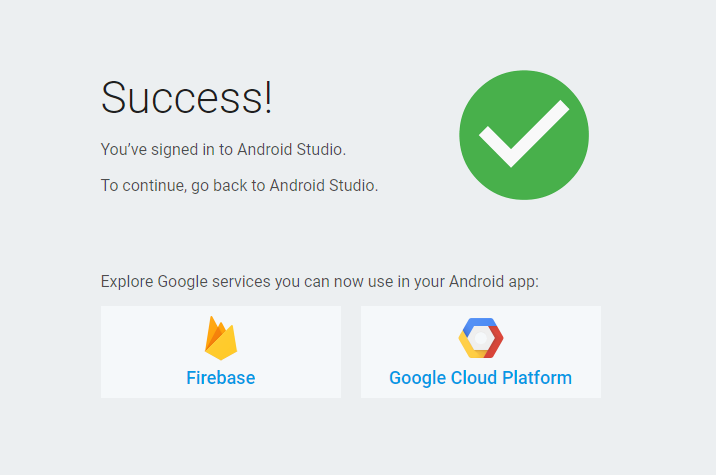Click "Android Studio" in the go-back sentence
Image resolution: width=716 pixels, height=475 pixels.
pyautogui.click(x=324, y=186)
